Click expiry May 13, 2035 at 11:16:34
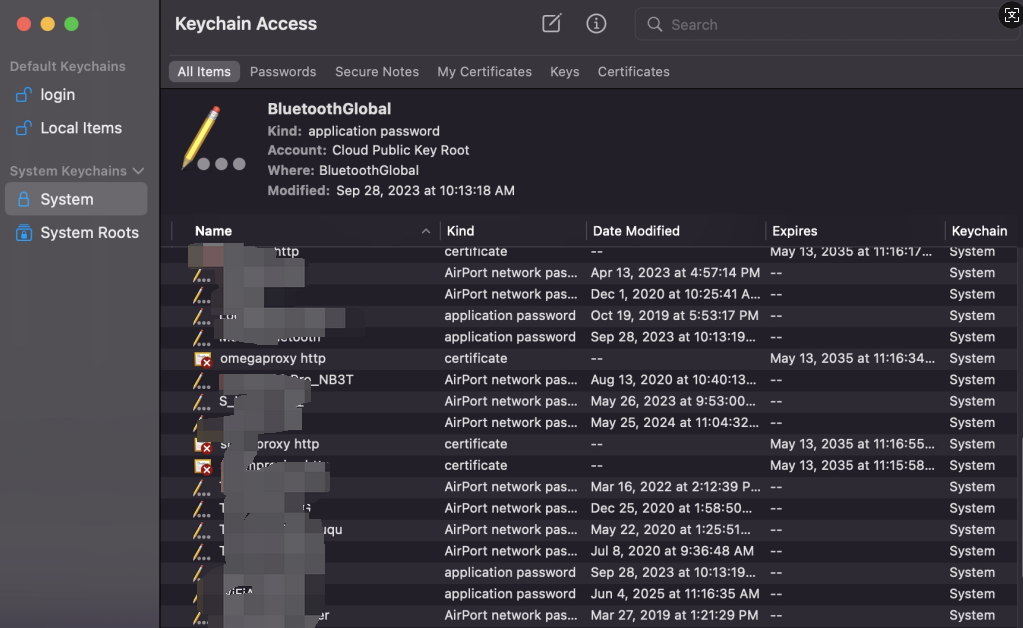Viewport: 1023px width, 628px height. coord(852,359)
